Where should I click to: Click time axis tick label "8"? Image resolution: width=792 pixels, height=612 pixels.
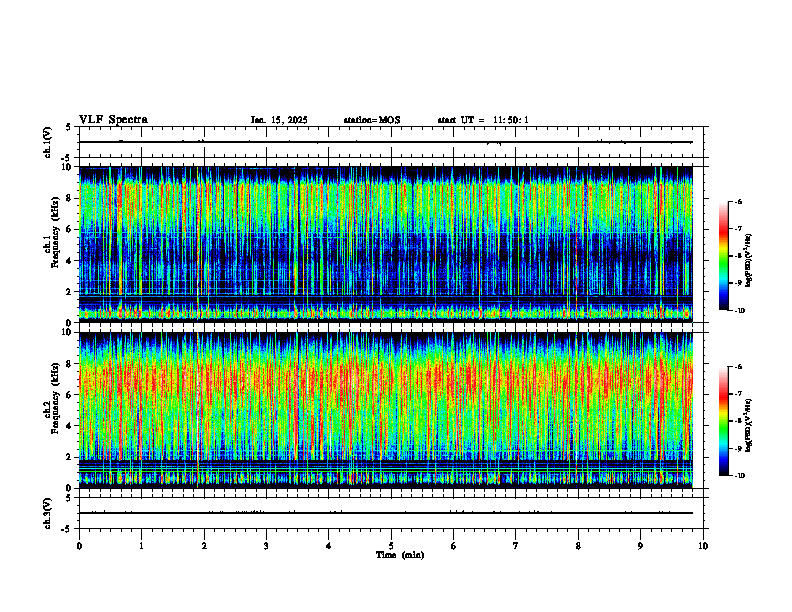[x=578, y=546]
